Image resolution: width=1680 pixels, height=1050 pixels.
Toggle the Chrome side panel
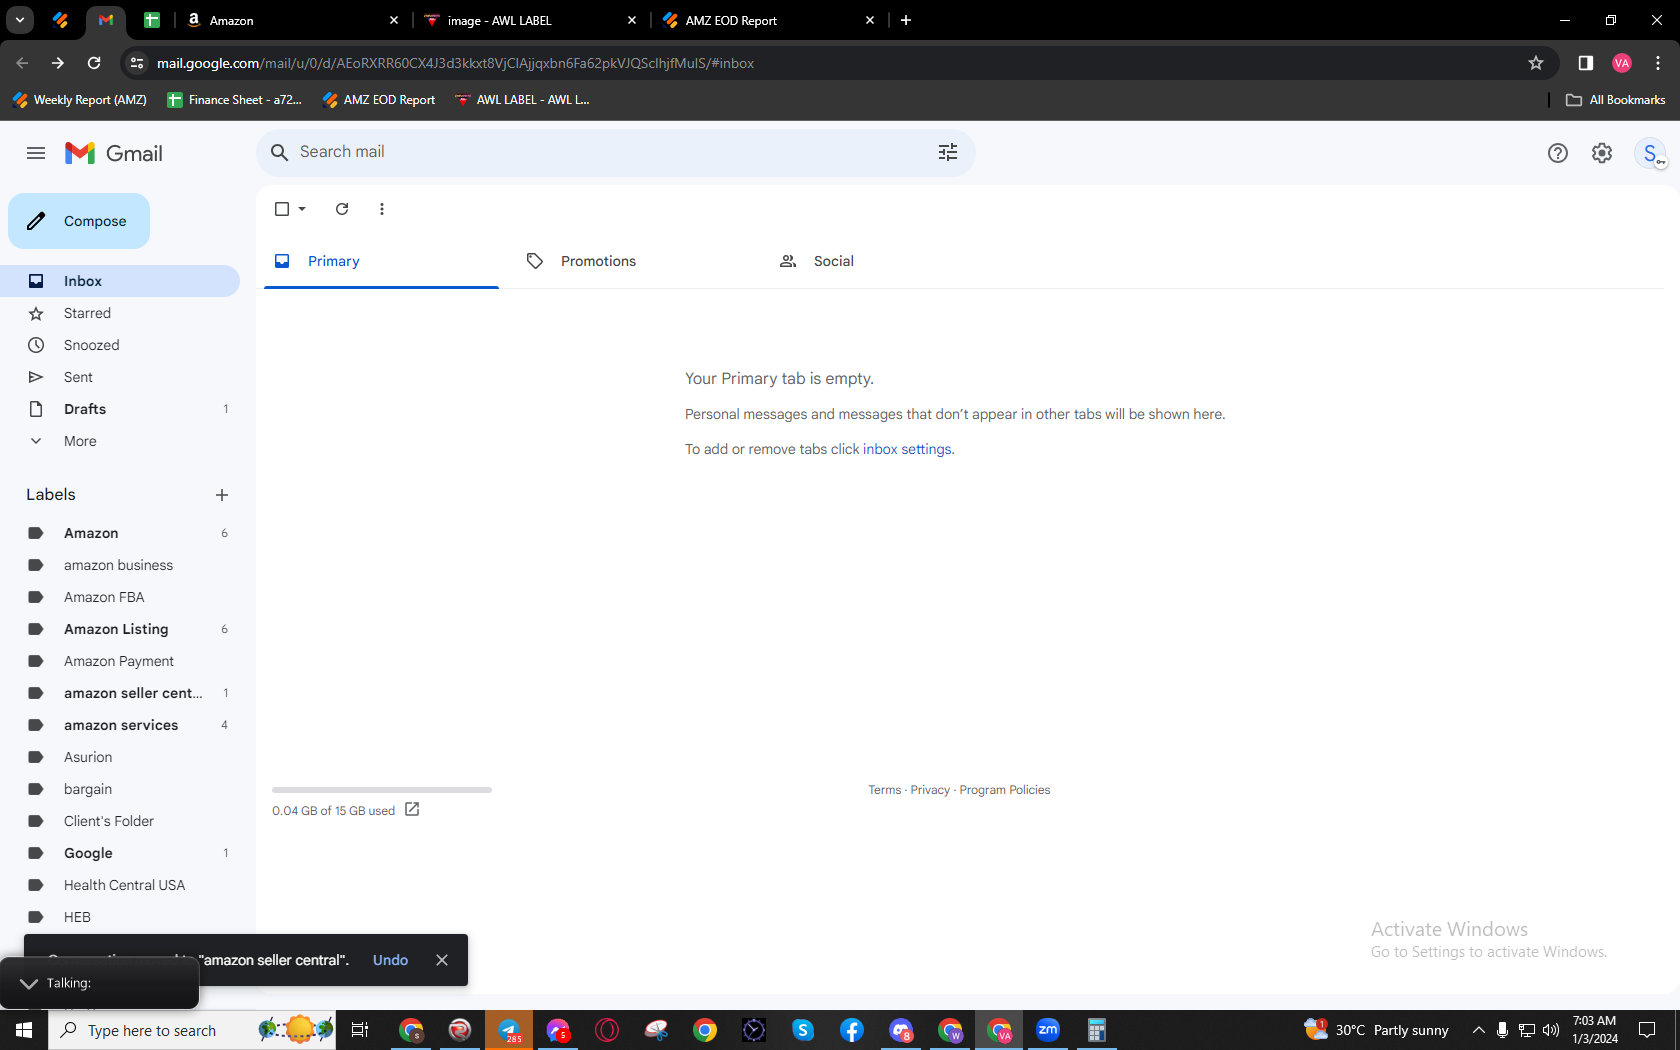click(1585, 63)
